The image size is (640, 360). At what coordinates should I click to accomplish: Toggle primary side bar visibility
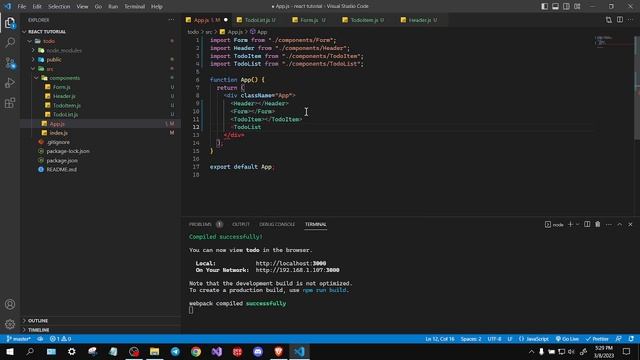coord(544,6)
